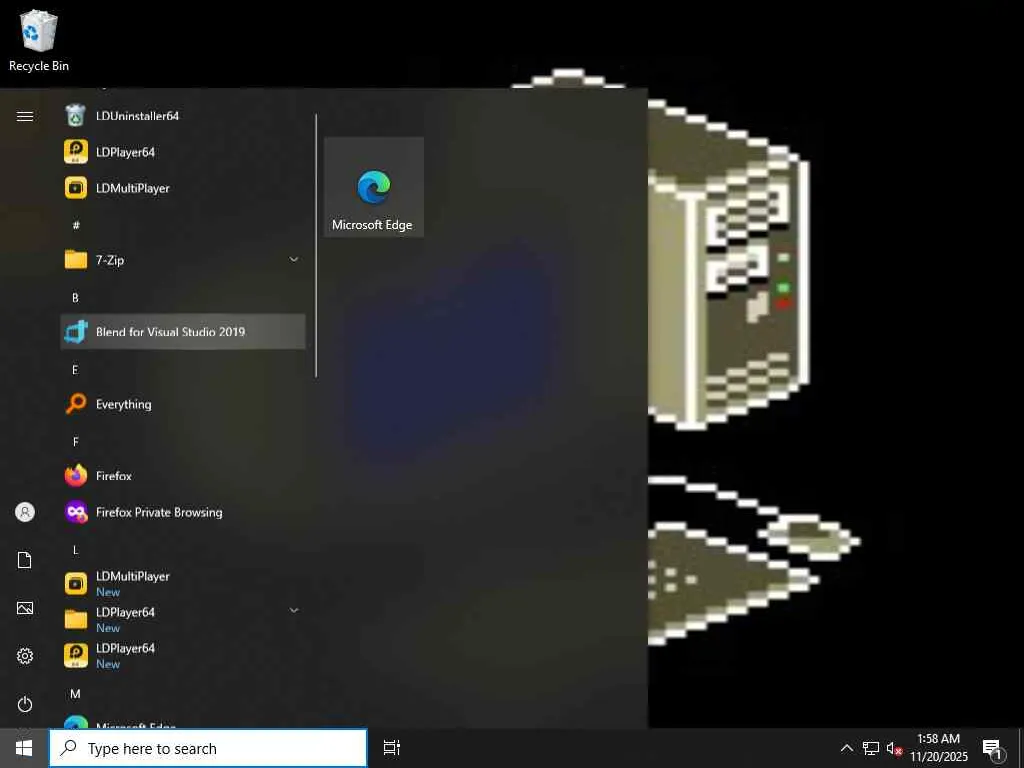Expand the Start menu hamburger button
Viewport: 1024px width, 768px height.
pyautogui.click(x=25, y=116)
